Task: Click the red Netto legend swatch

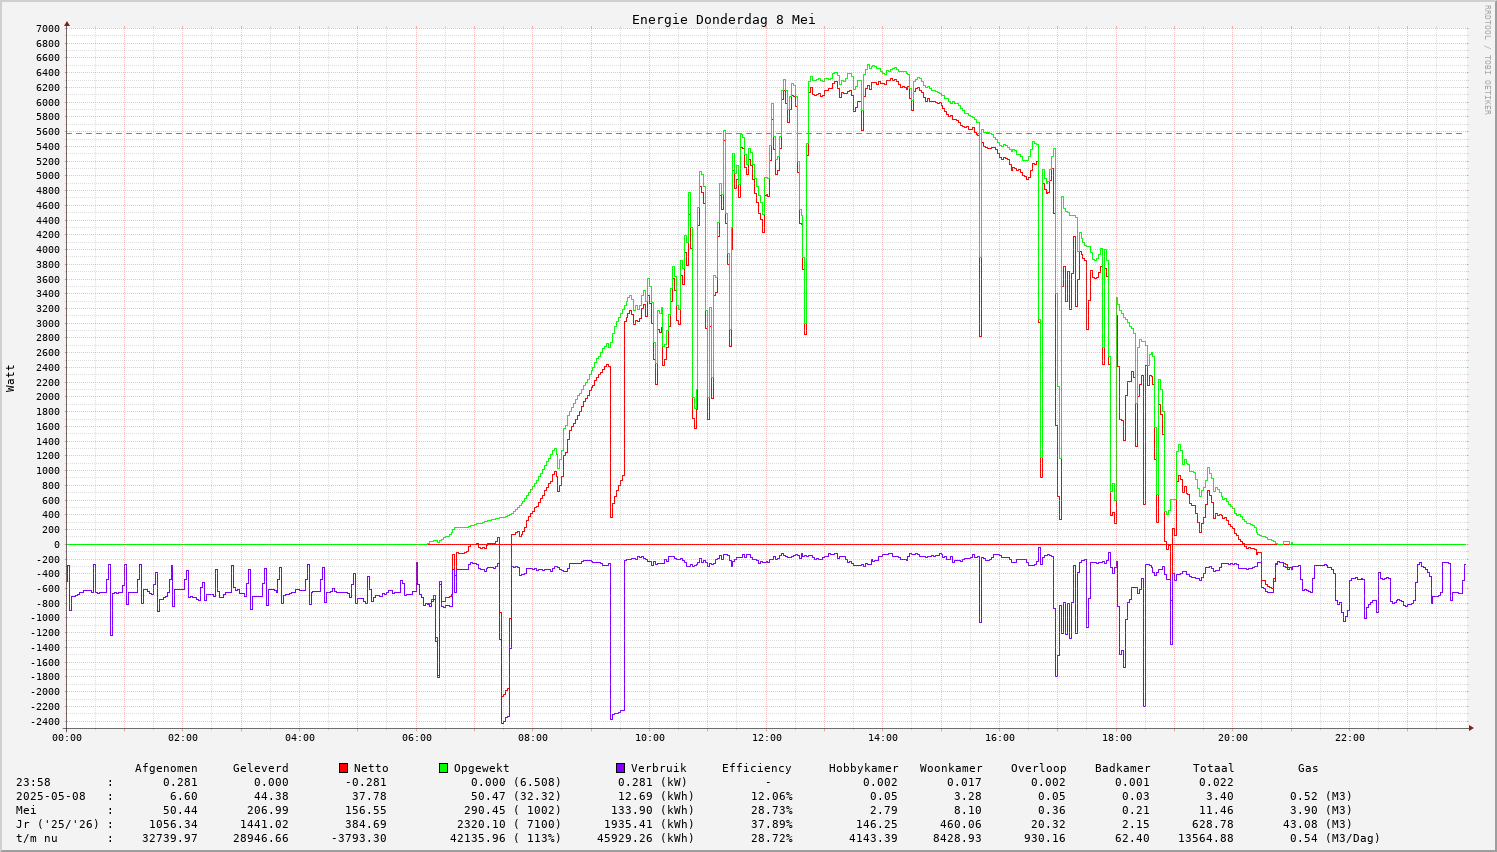Action: [344, 768]
